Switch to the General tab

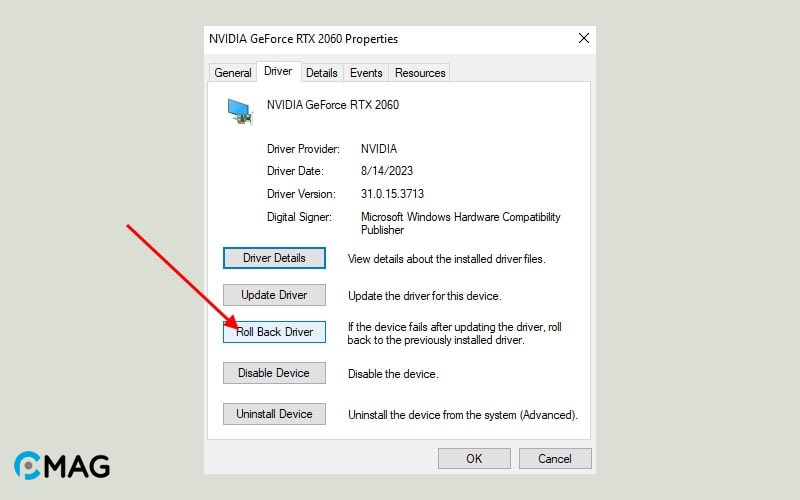[x=233, y=73]
